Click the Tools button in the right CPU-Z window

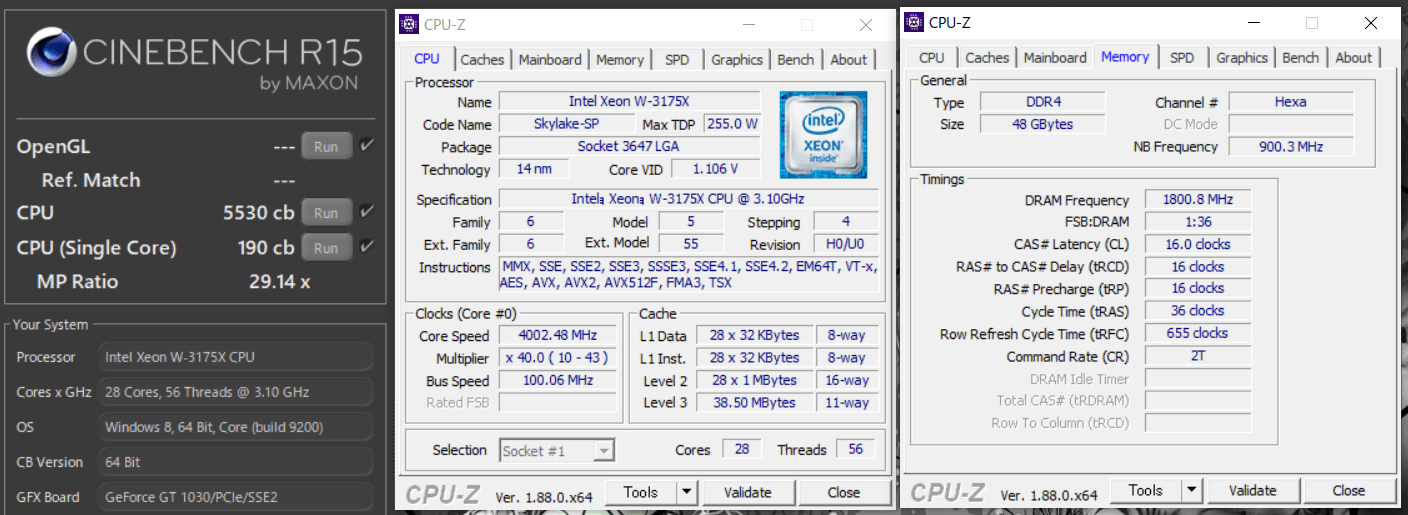(1145, 490)
